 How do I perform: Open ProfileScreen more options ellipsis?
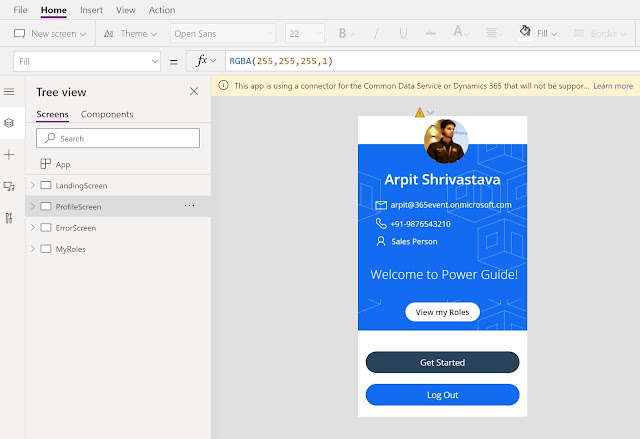point(189,206)
